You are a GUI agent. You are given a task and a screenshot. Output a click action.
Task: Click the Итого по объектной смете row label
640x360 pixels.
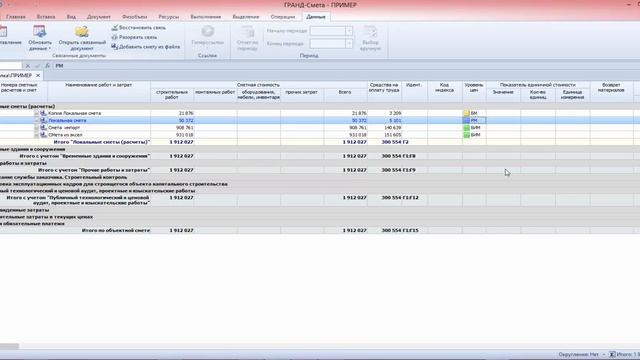click(116, 231)
